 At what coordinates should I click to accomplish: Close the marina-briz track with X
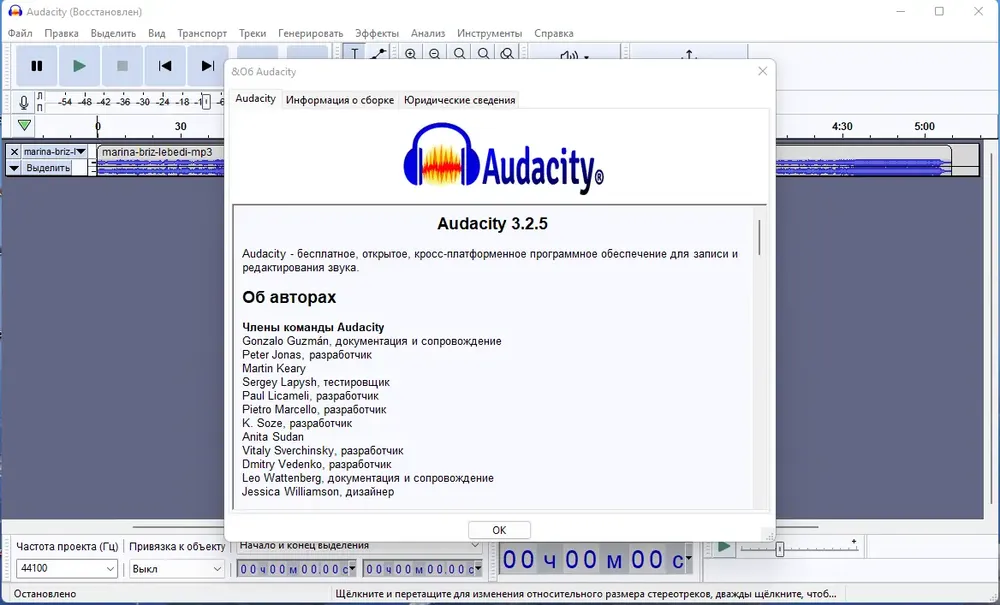14,152
